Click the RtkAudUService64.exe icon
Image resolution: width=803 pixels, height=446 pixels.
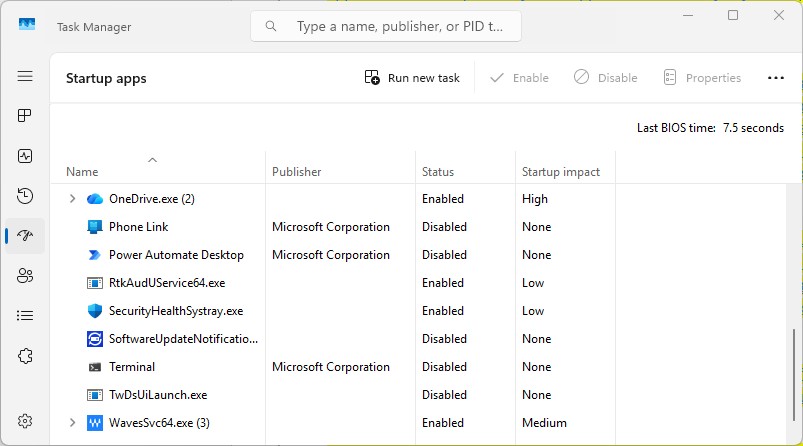(95, 283)
